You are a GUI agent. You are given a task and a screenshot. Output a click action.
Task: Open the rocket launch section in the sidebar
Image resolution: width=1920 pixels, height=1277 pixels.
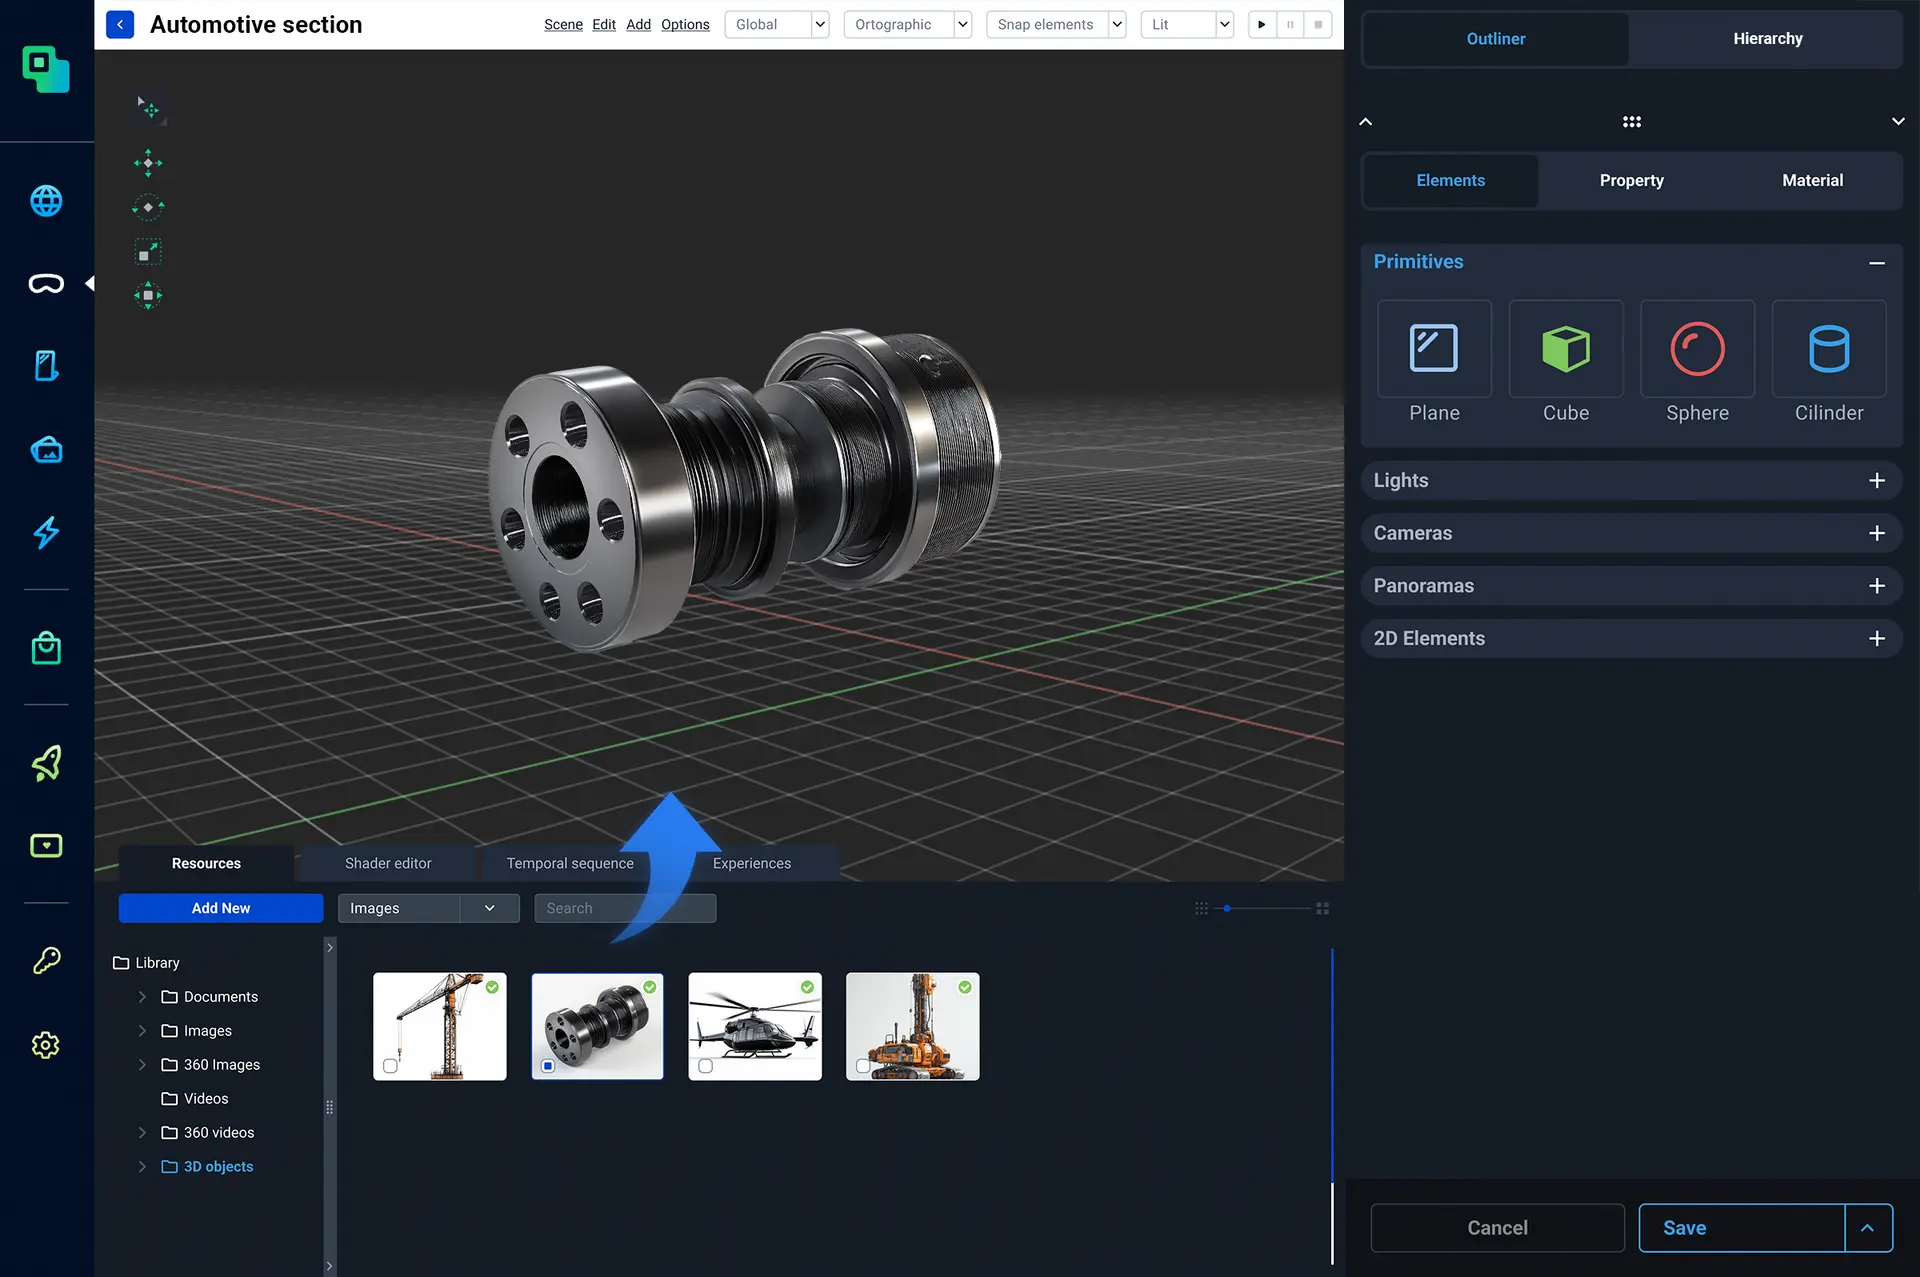tap(46, 763)
